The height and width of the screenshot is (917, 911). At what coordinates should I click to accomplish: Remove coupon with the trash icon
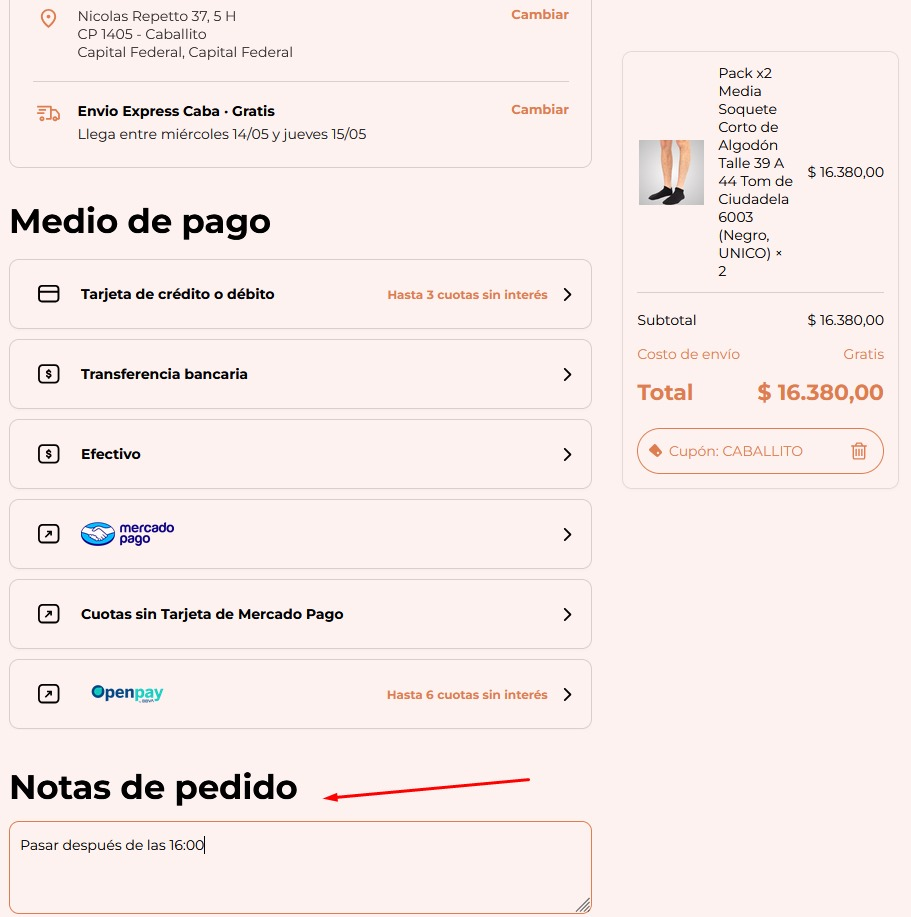pos(859,451)
